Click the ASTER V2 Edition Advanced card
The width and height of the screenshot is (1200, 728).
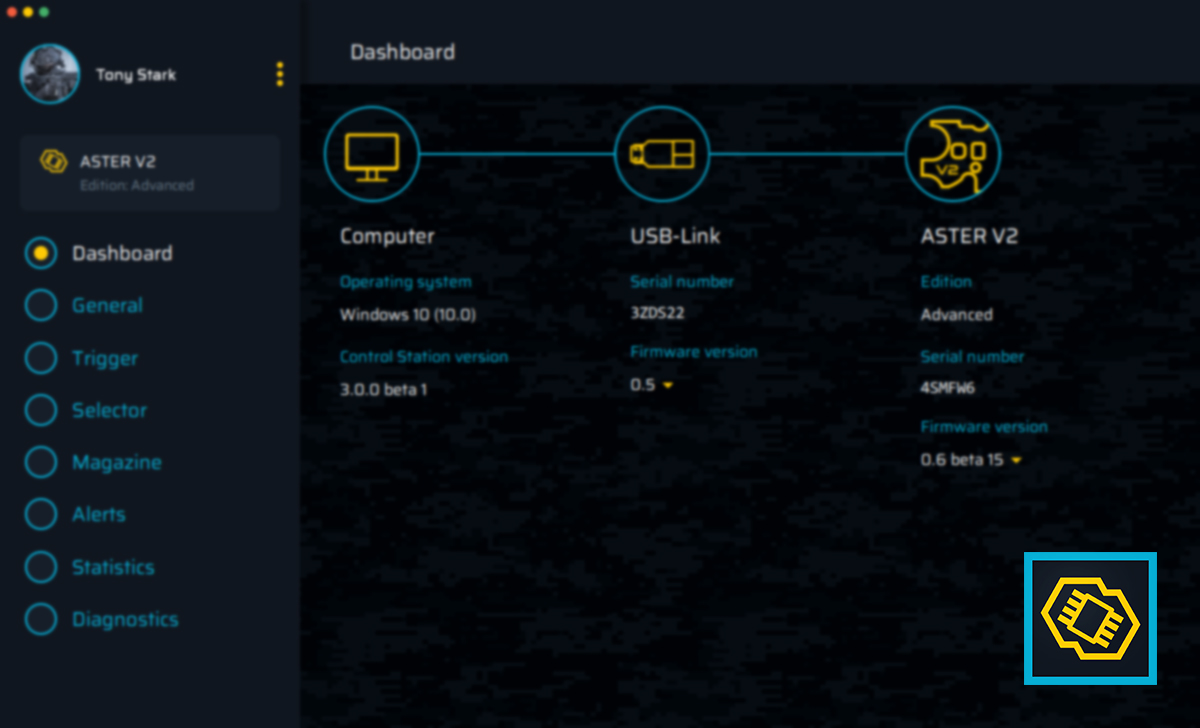(150, 172)
